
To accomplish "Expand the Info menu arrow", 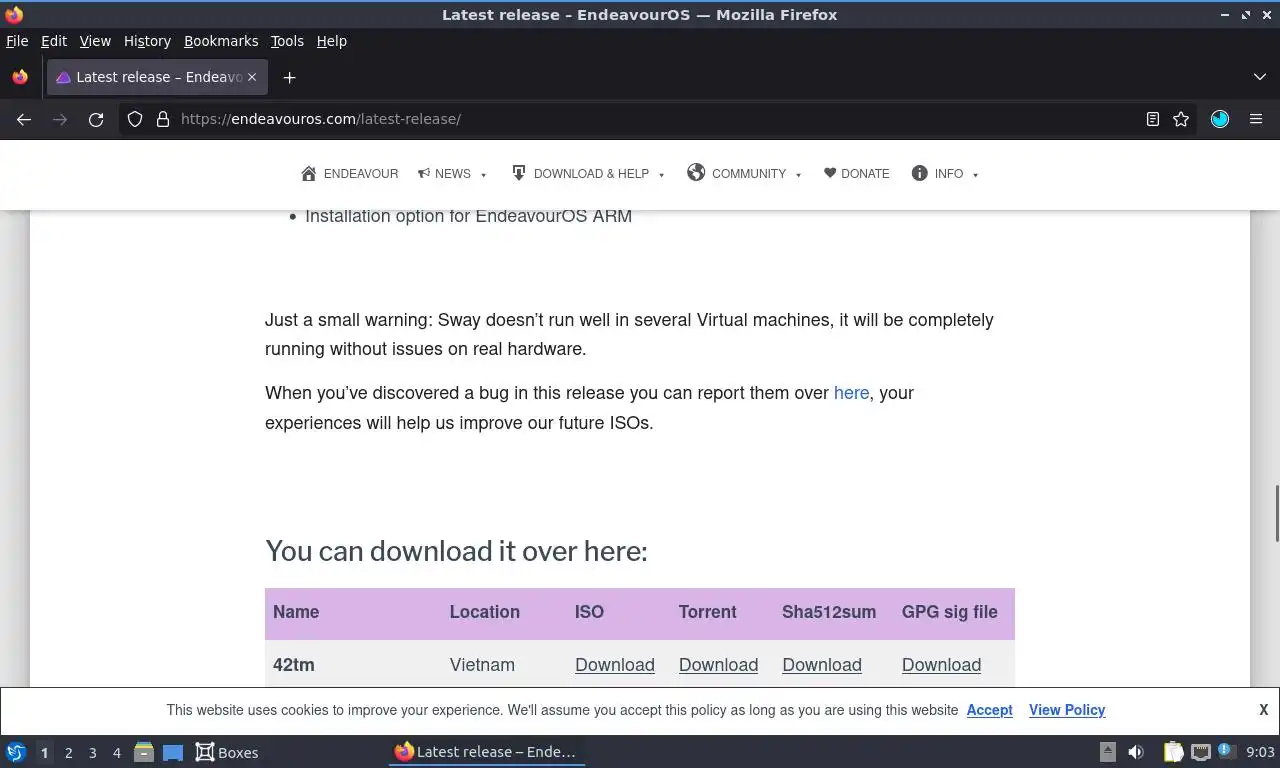I will [975, 175].
